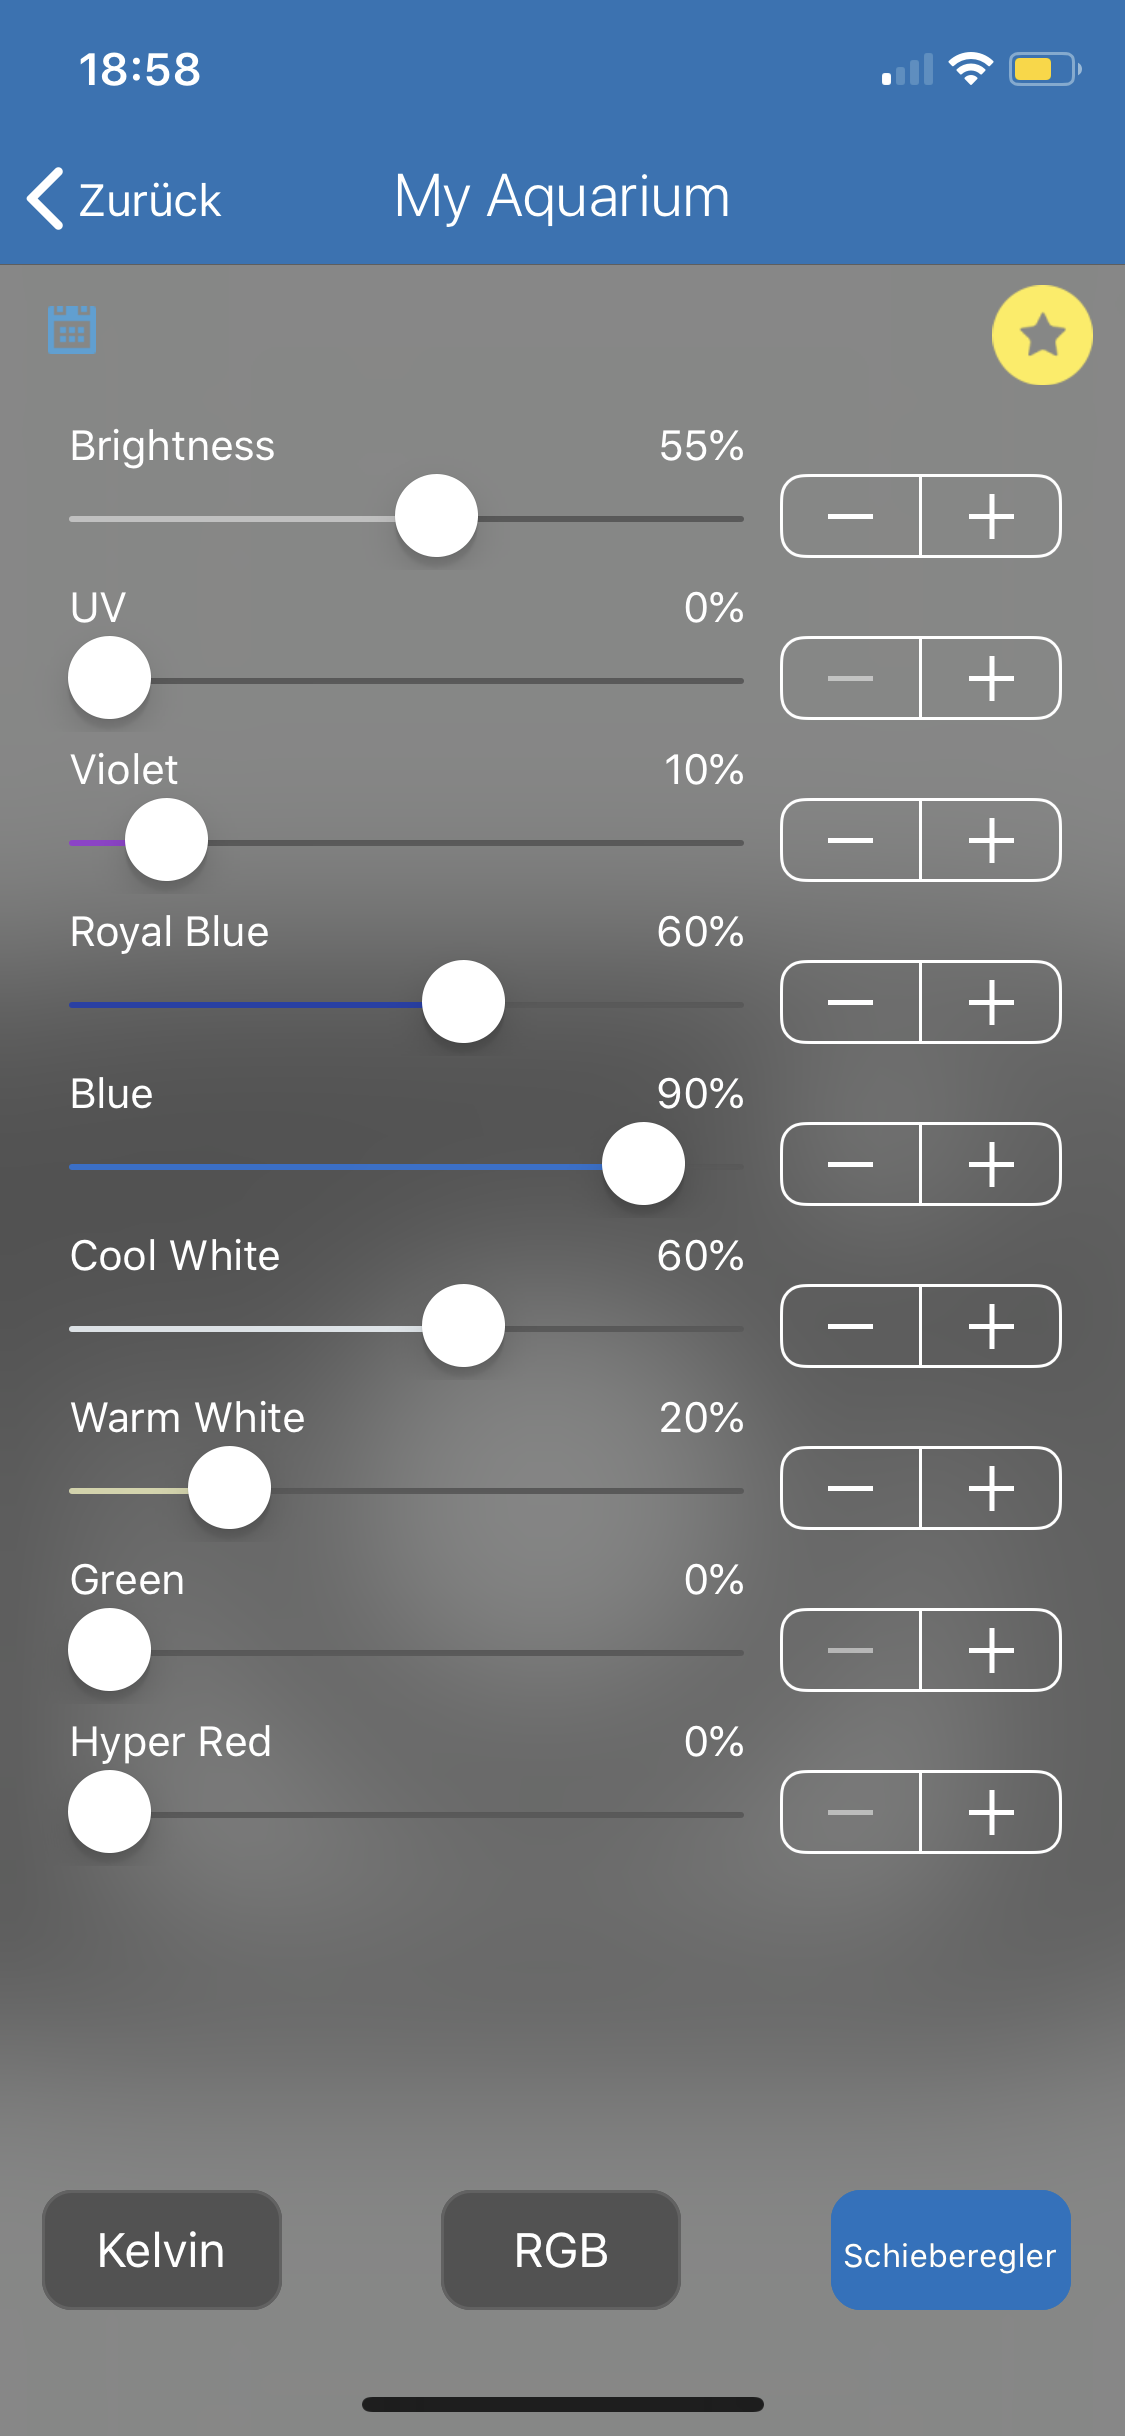The width and height of the screenshot is (1125, 2436).
Task: Decrease Warm White with the minus button
Action: 851,1488
